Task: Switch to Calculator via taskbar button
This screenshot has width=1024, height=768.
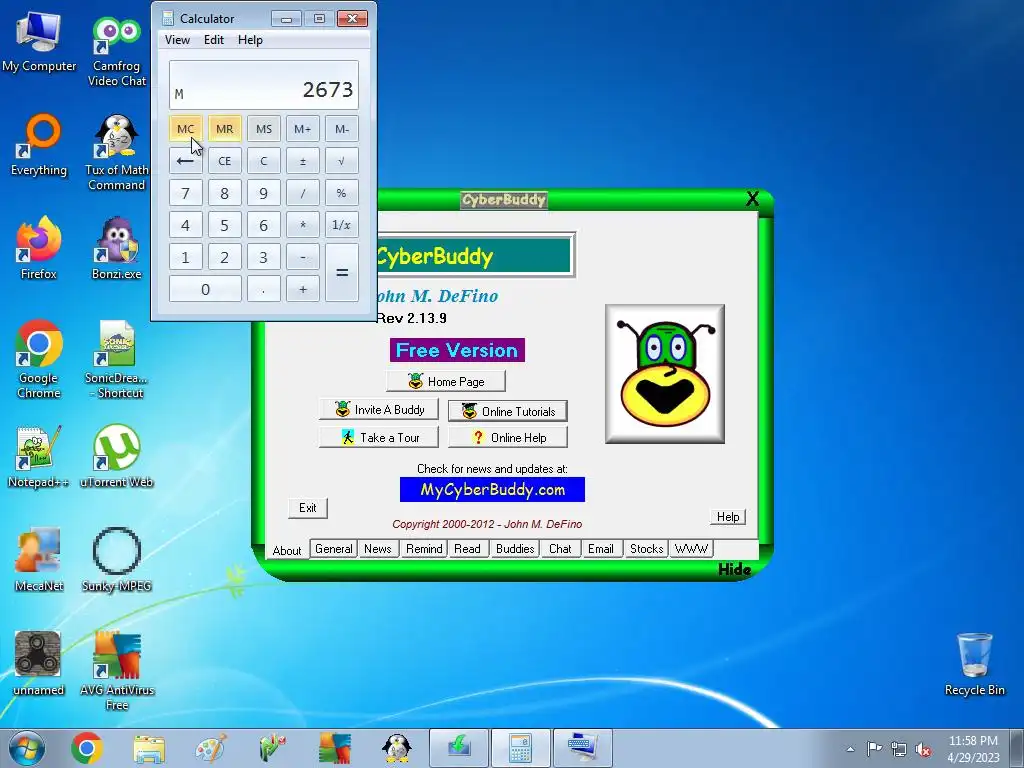Action: tap(520, 748)
